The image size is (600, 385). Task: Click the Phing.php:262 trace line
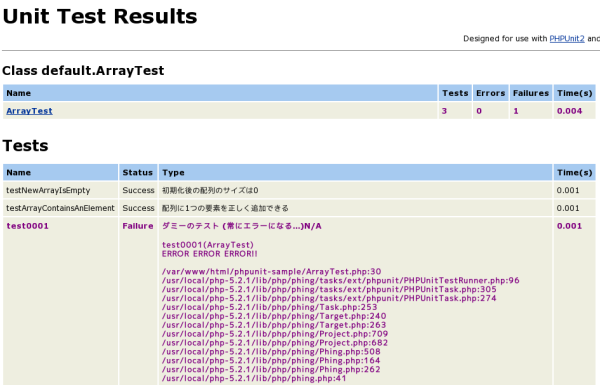(x=271, y=369)
